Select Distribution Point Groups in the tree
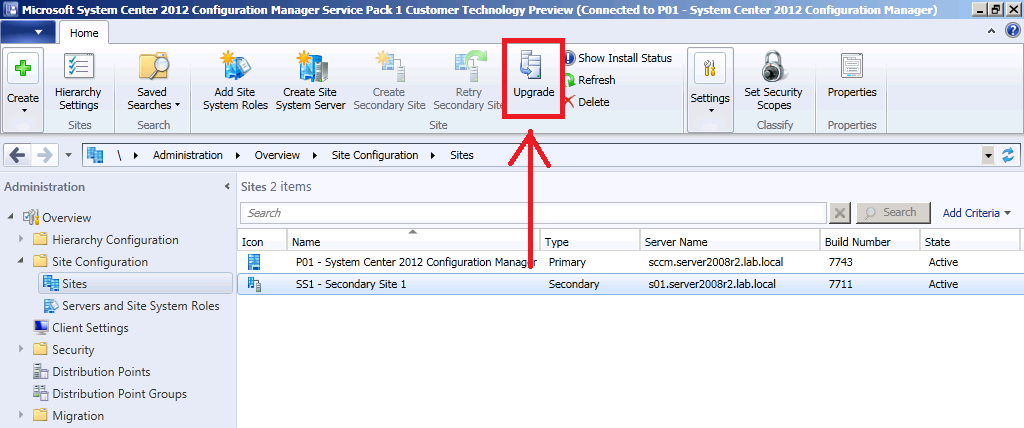1024x428 pixels. pos(120,394)
